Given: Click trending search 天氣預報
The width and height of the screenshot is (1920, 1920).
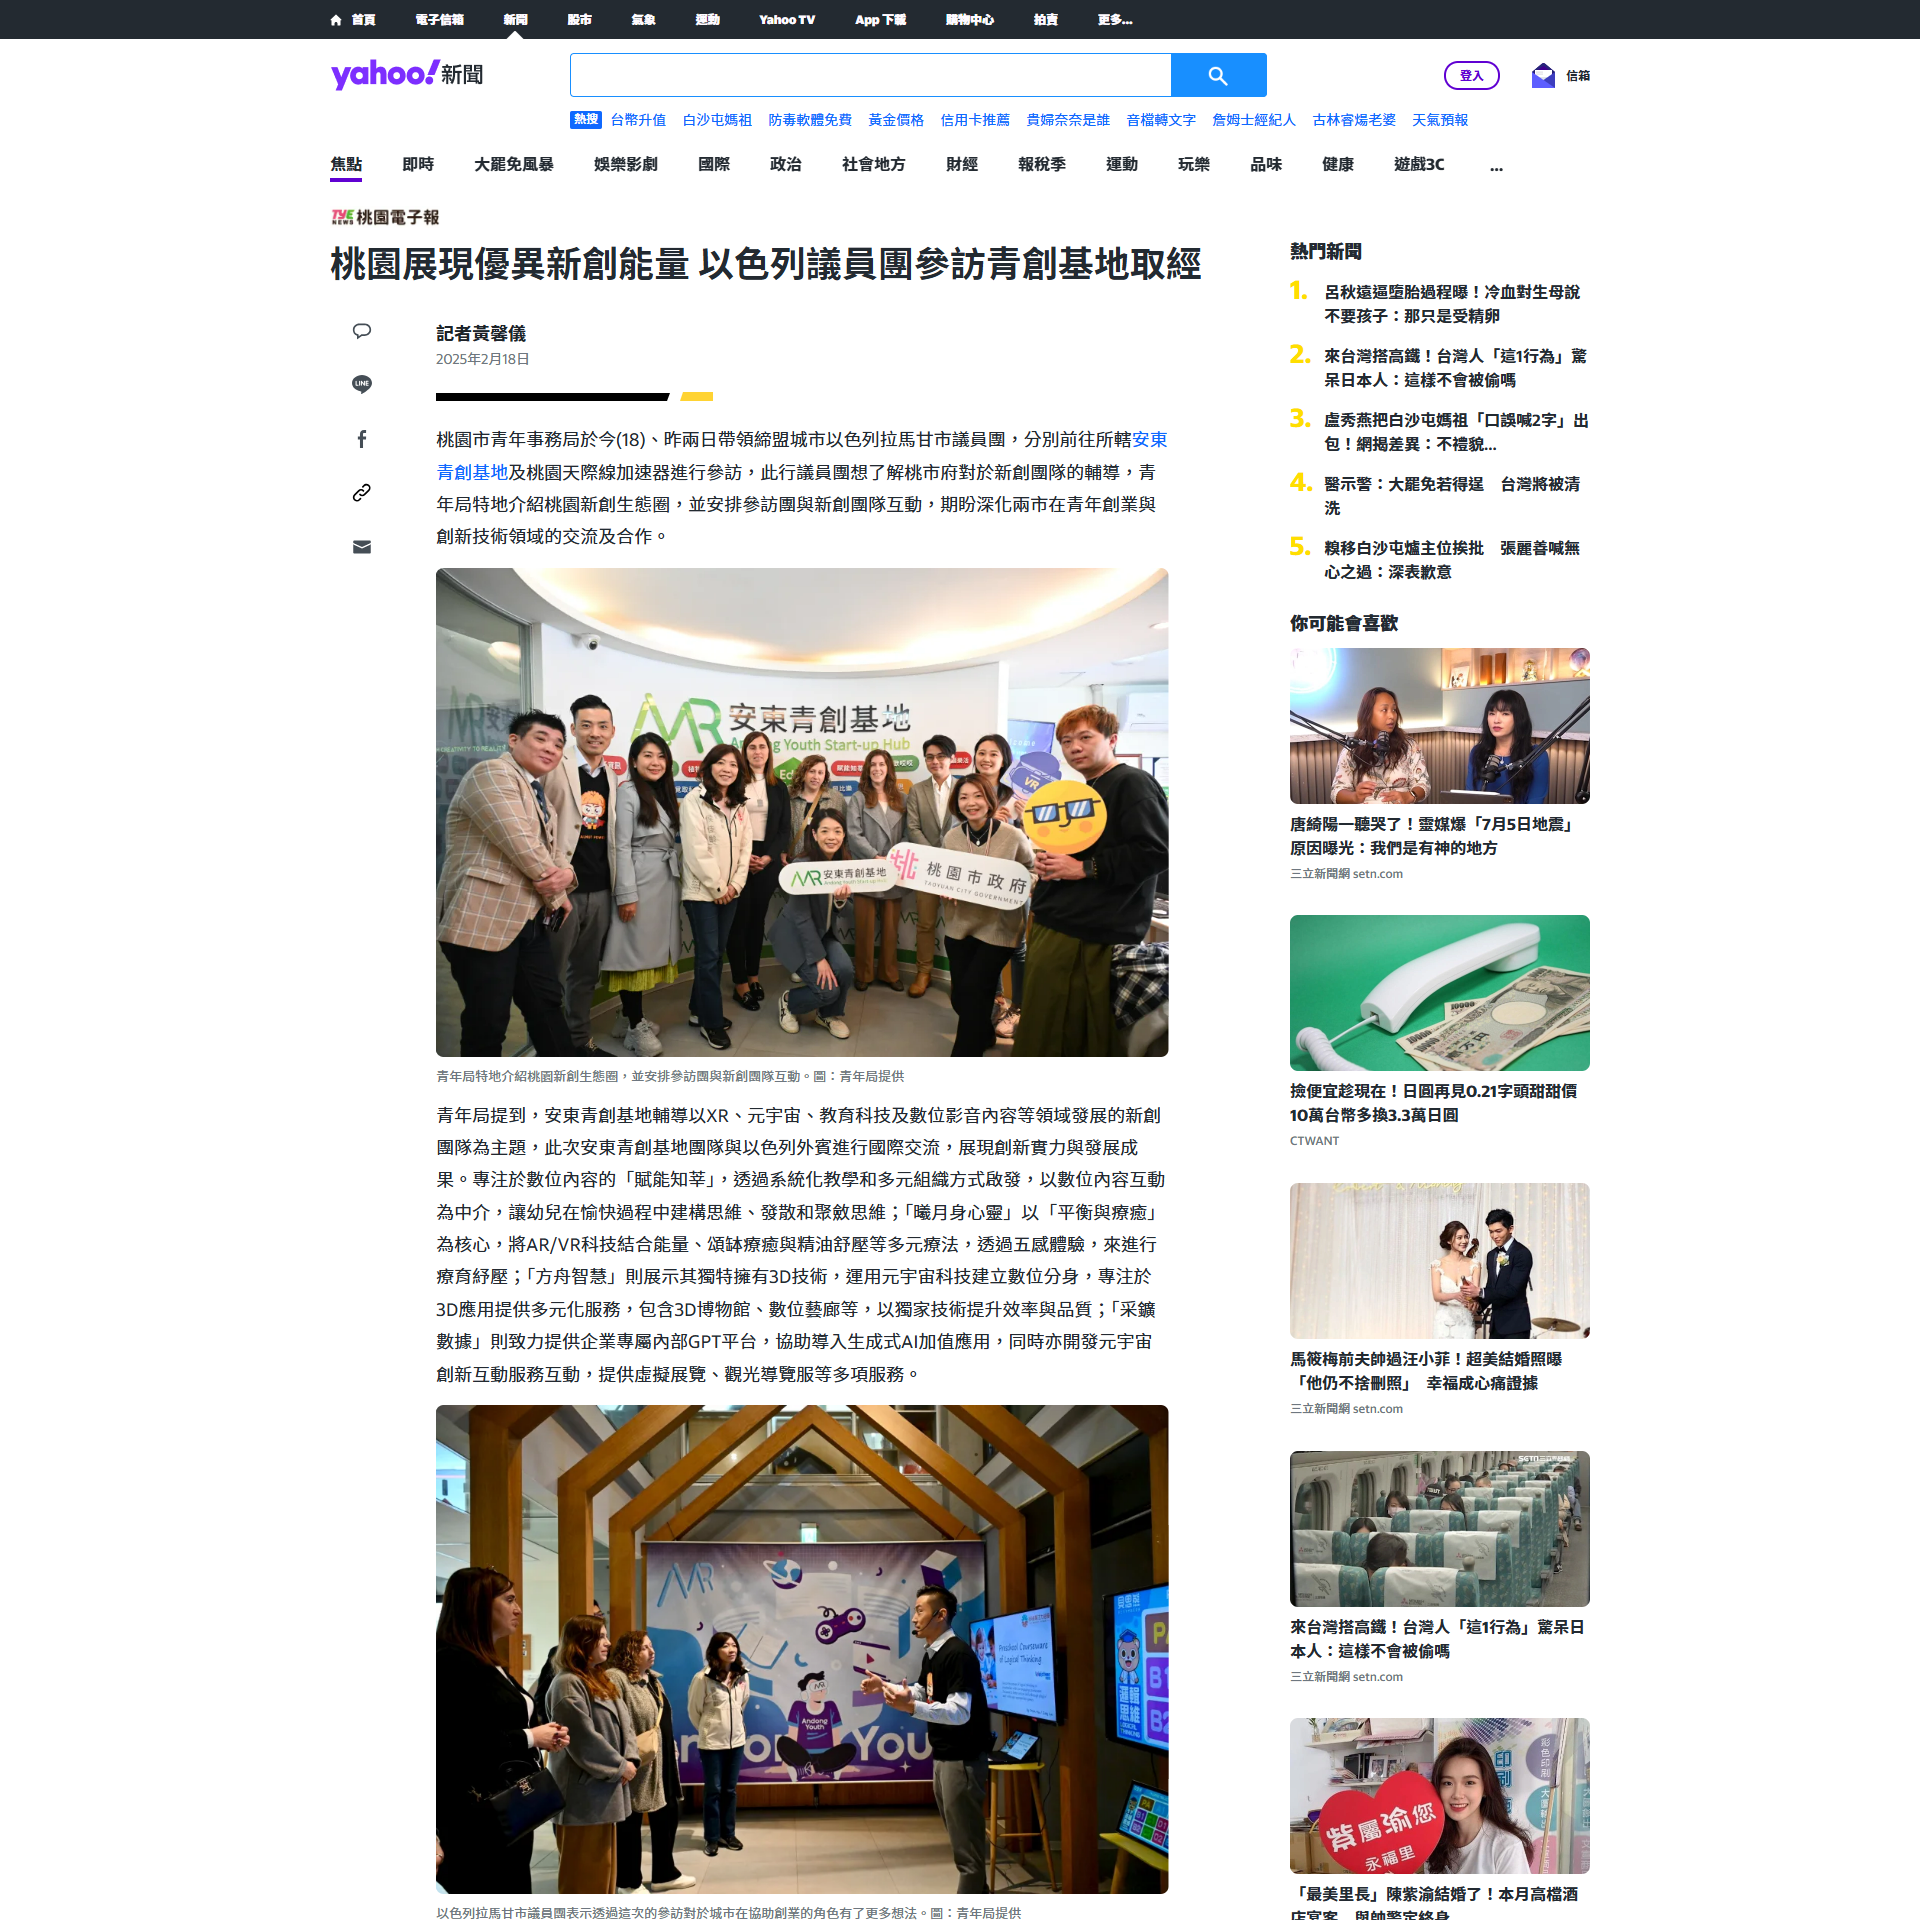Looking at the screenshot, I should tap(1440, 120).
